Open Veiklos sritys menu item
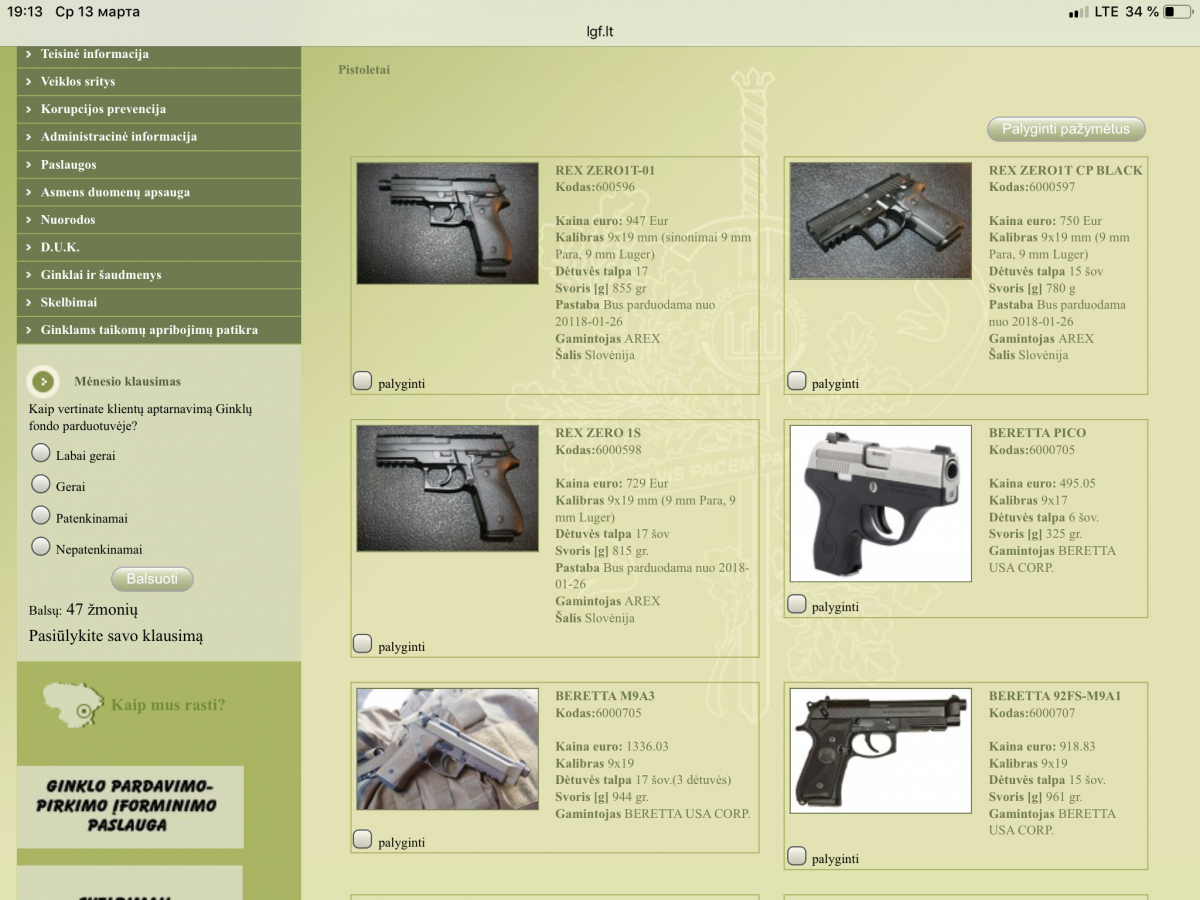This screenshot has height=900, width=1200. coord(159,82)
